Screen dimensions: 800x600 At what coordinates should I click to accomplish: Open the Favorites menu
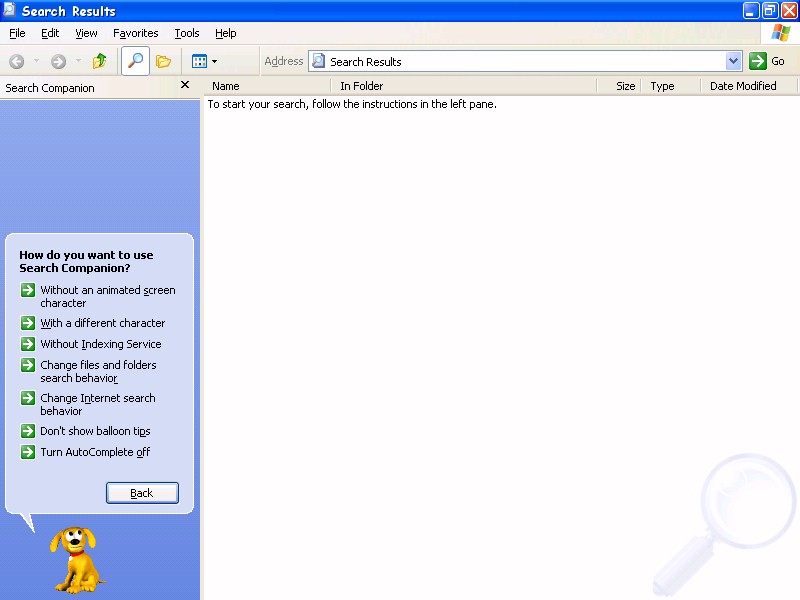pos(136,33)
